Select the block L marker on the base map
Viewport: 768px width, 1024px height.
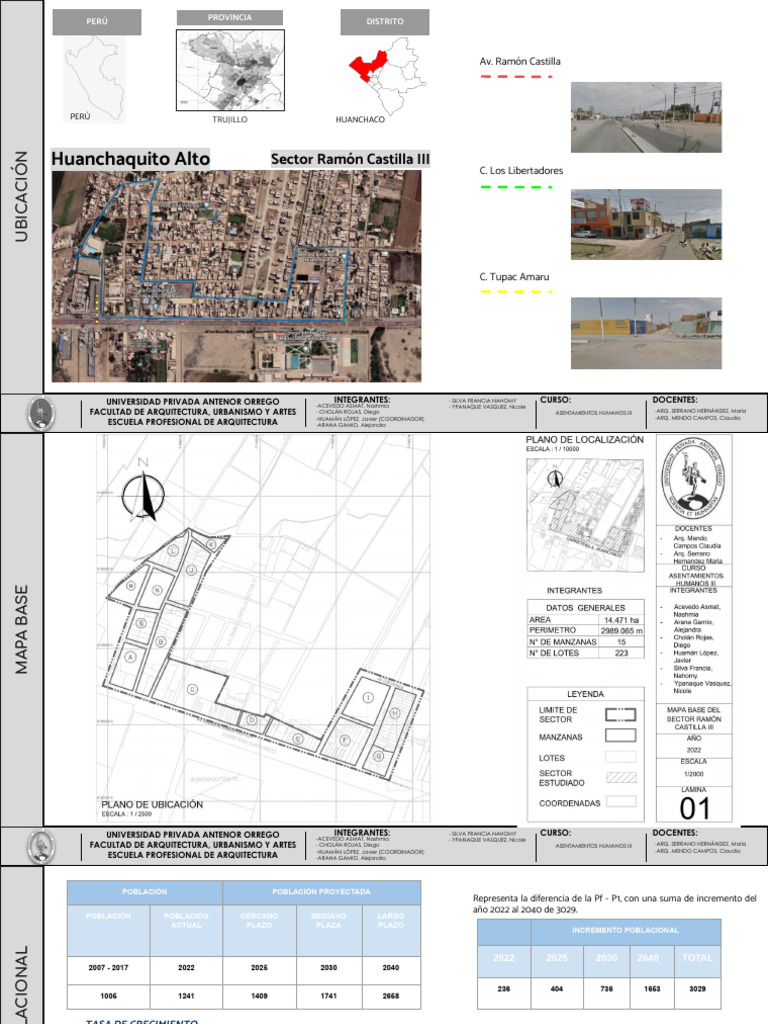coord(174,551)
